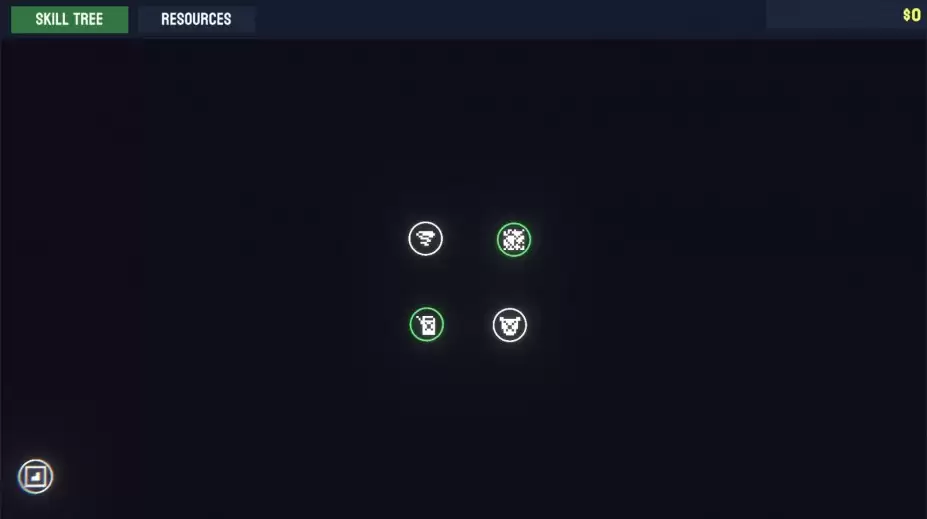The height and width of the screenshot is (519, 927).
Task: Switch to the Resources tab
Action: pos(196,20)
